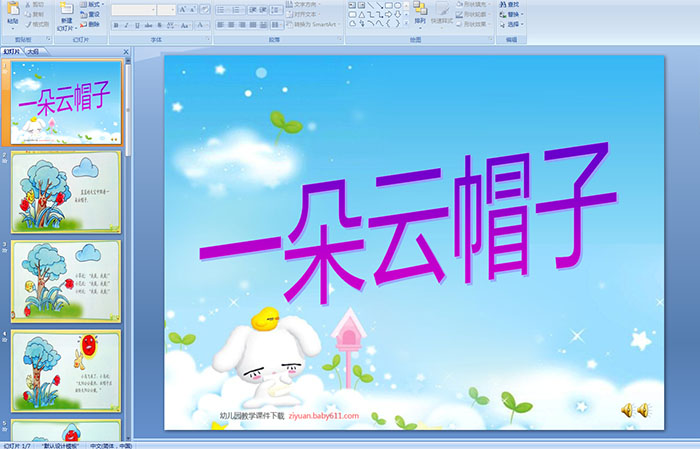Switch to the Outline (大纲) pane tab

tap(33, 52)
